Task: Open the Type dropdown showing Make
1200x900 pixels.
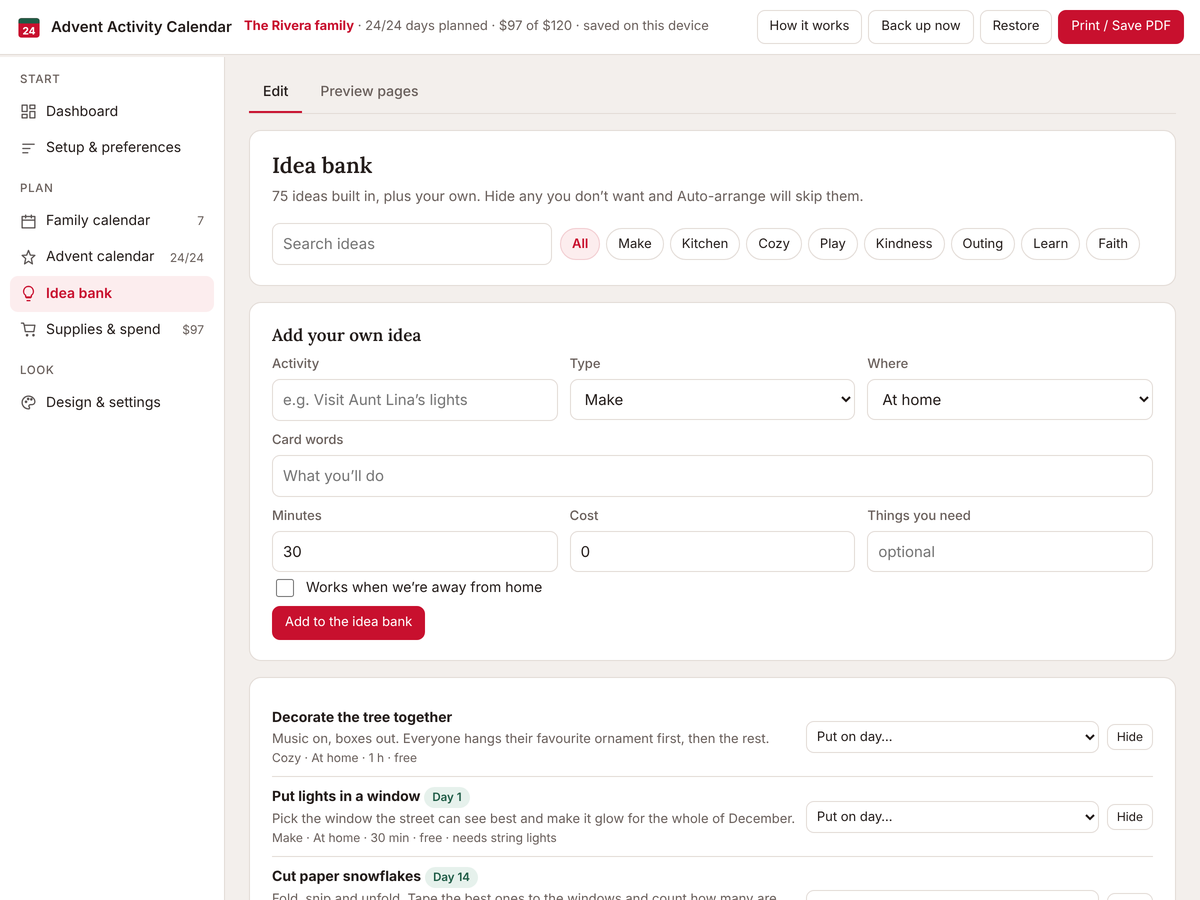Action: [x=712, y=400]
